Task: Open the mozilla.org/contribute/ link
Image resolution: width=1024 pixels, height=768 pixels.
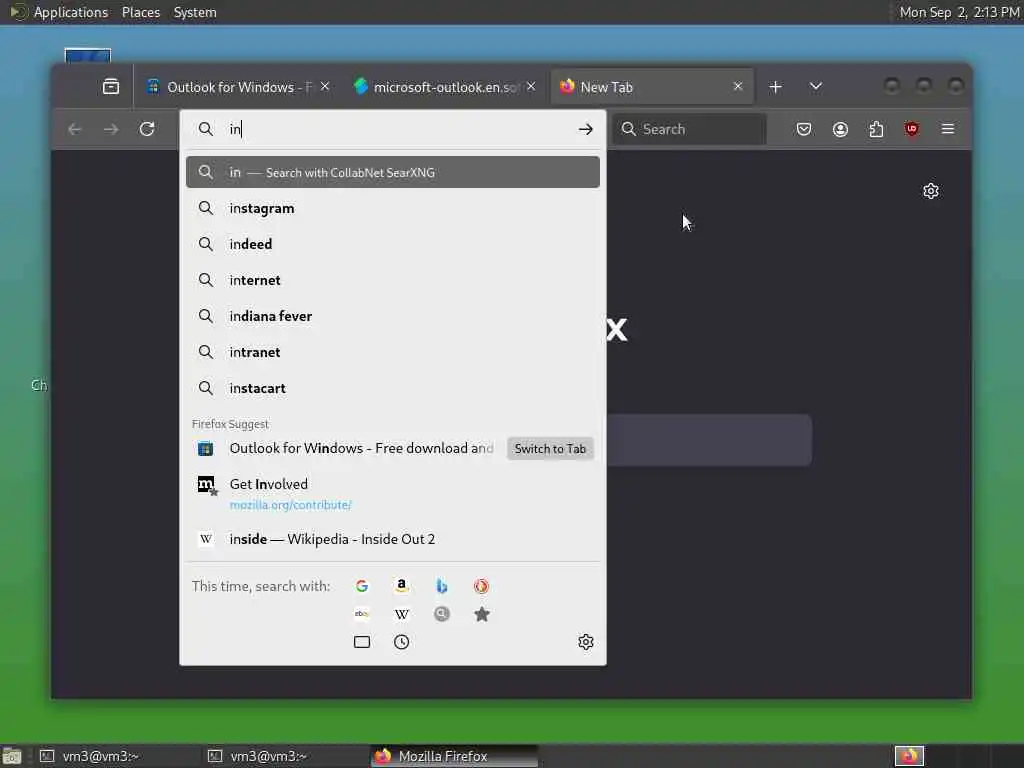Action: pyautogui.click(x=291, y=505)
